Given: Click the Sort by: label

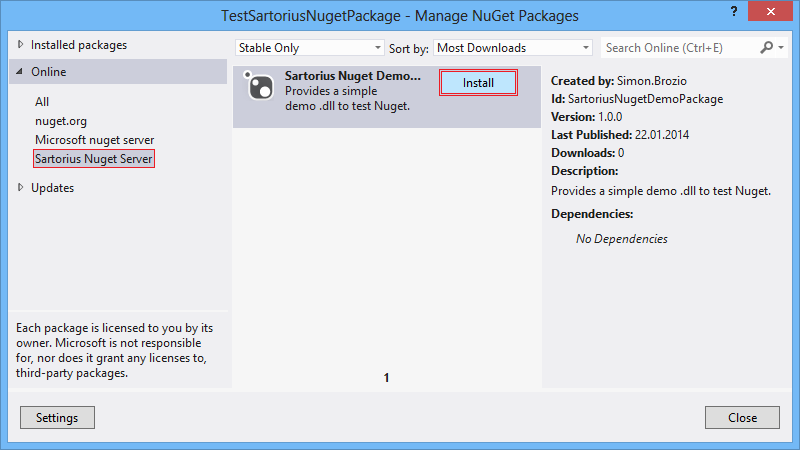Looking at the screenshot, I should [408, 48].
